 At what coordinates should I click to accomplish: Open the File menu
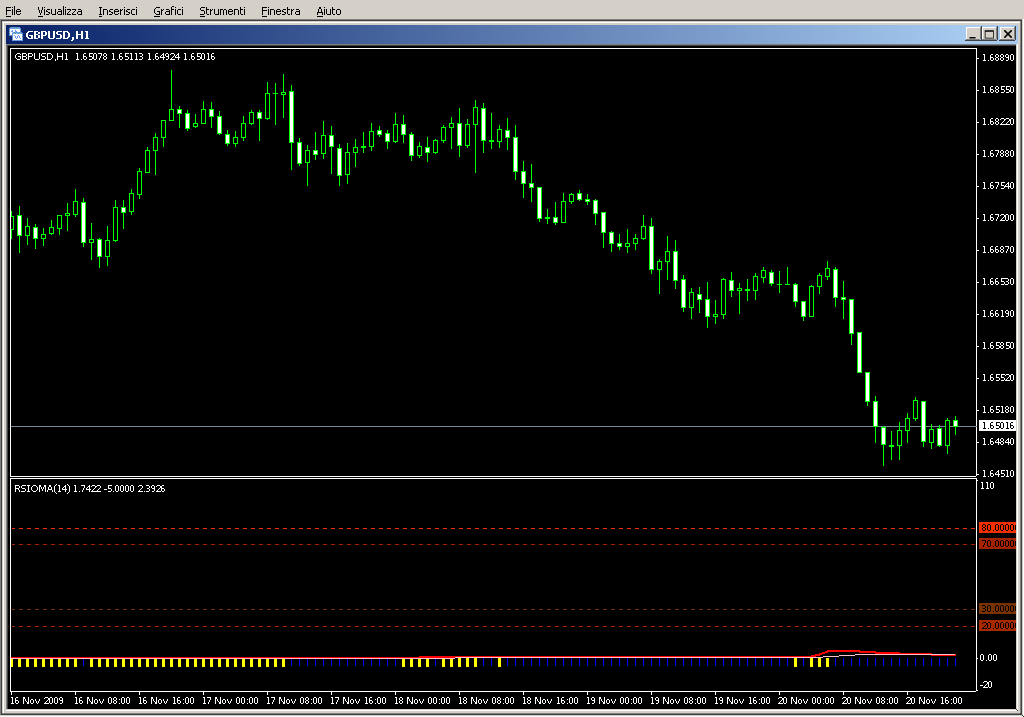[x=13, y=11]
